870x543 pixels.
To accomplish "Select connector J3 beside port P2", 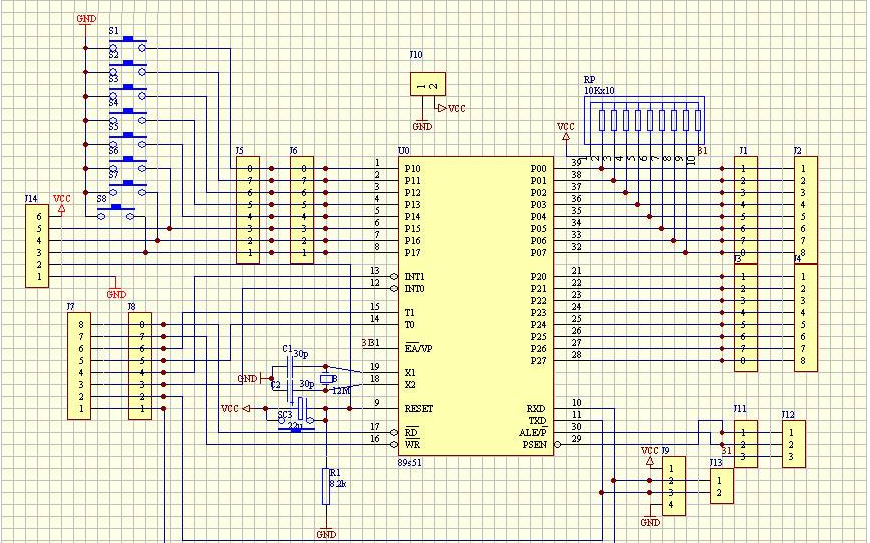I will 746,318.
